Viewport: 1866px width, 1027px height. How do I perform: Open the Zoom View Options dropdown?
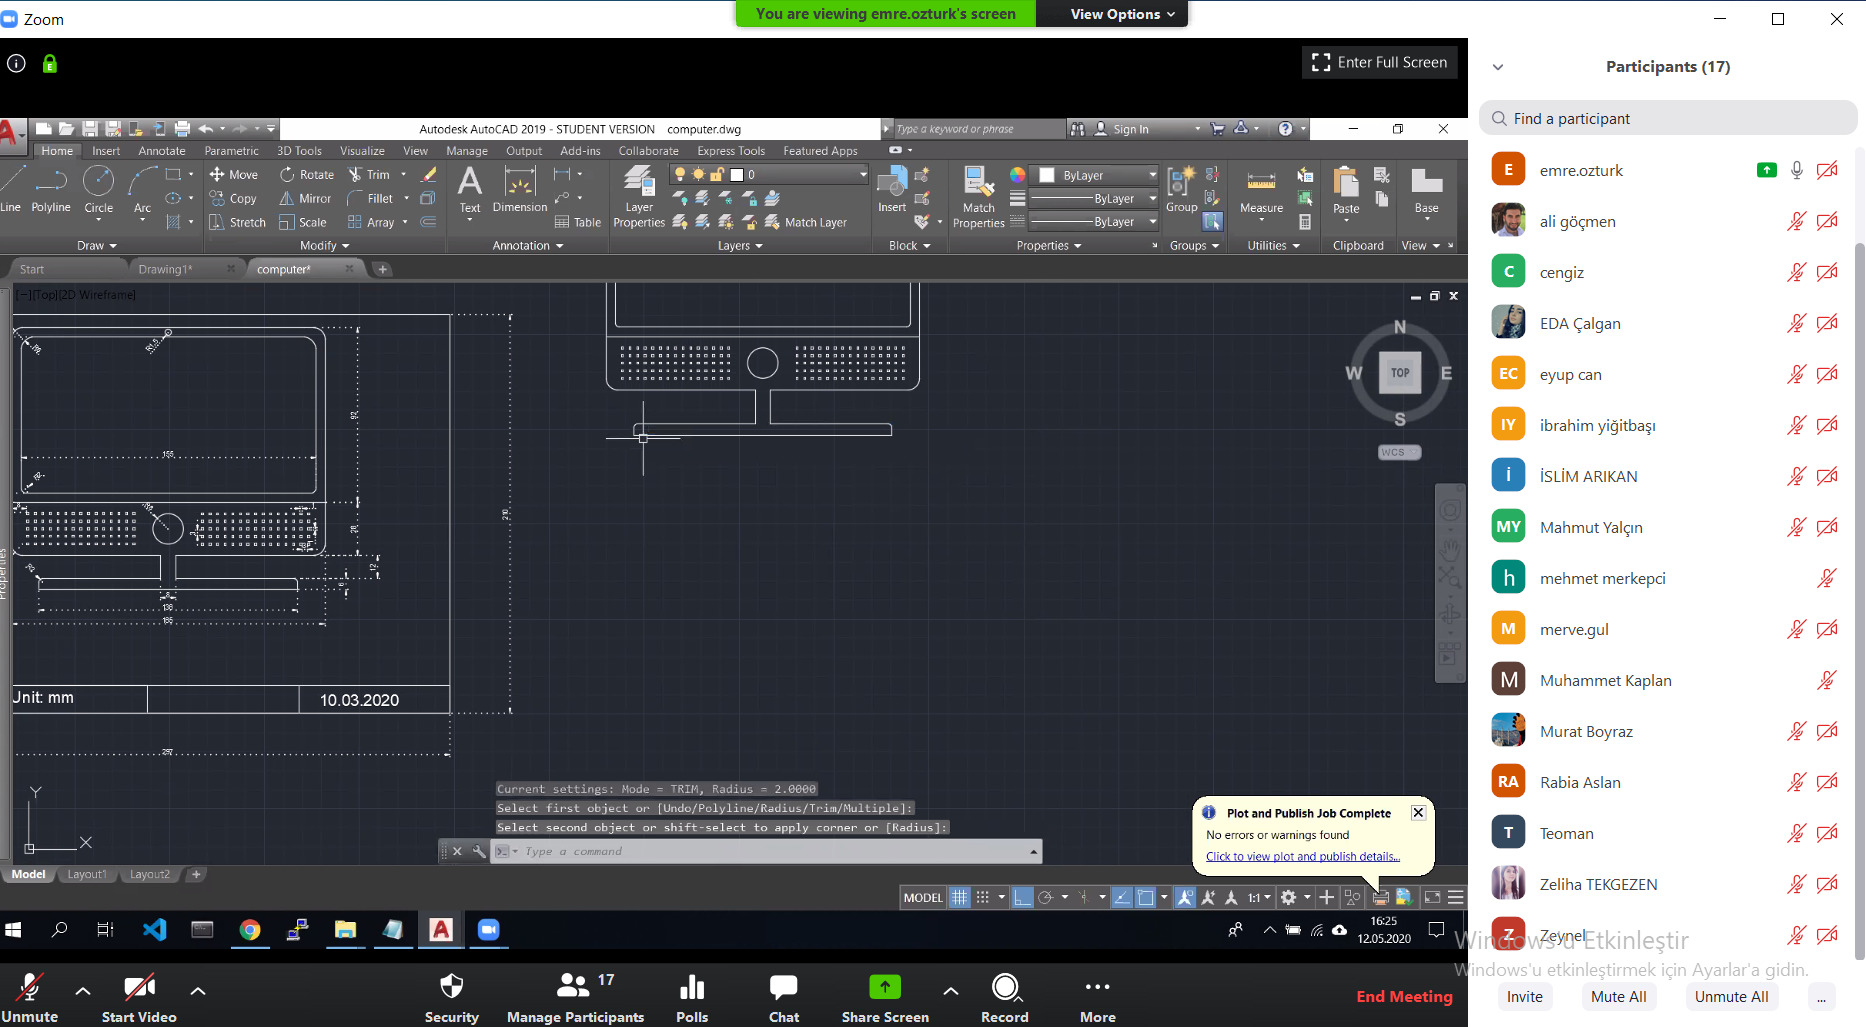[x=1121, y=14]
